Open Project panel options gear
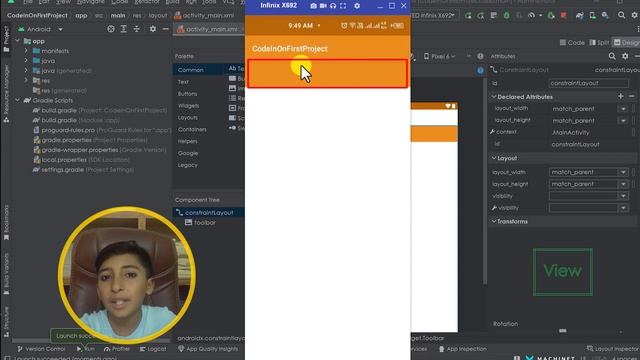The image size is (640, 360). (153, 29)
